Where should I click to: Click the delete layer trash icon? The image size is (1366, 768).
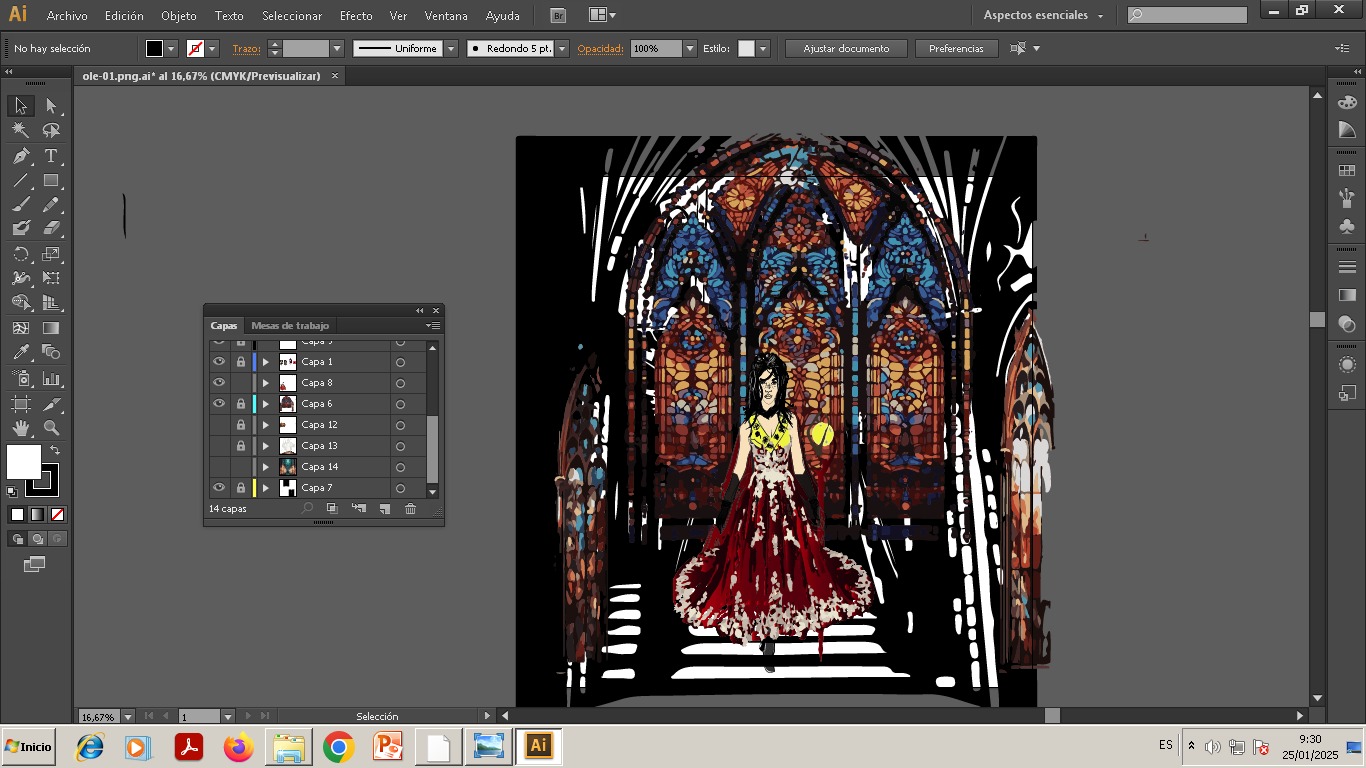pos(410,509)
